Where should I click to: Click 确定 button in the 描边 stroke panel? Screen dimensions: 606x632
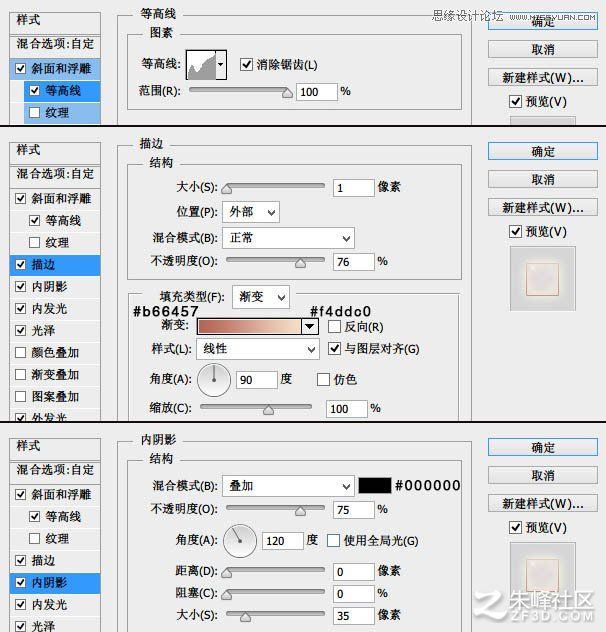(x=543, y=152)
